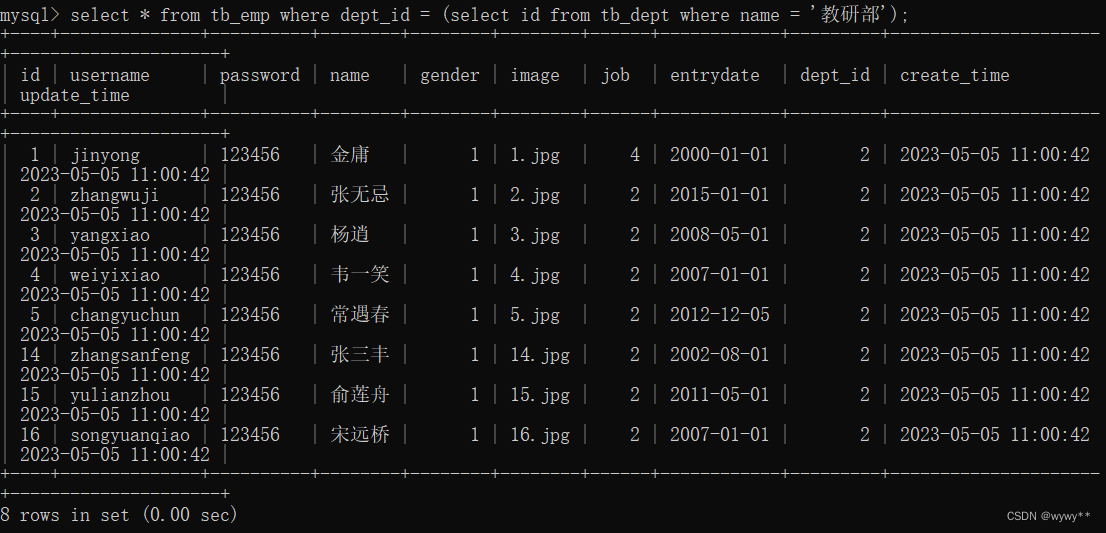Screen dimensions: 1106x533
Task: Click password '123456' in zhangwuji row
Action: coord(250,195)
